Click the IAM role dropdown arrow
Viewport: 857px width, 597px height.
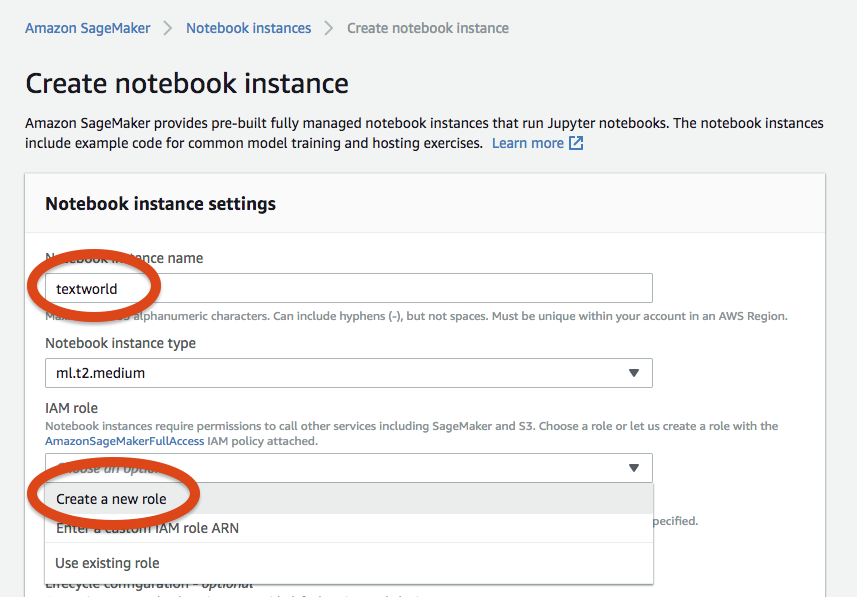coord(633,468)
